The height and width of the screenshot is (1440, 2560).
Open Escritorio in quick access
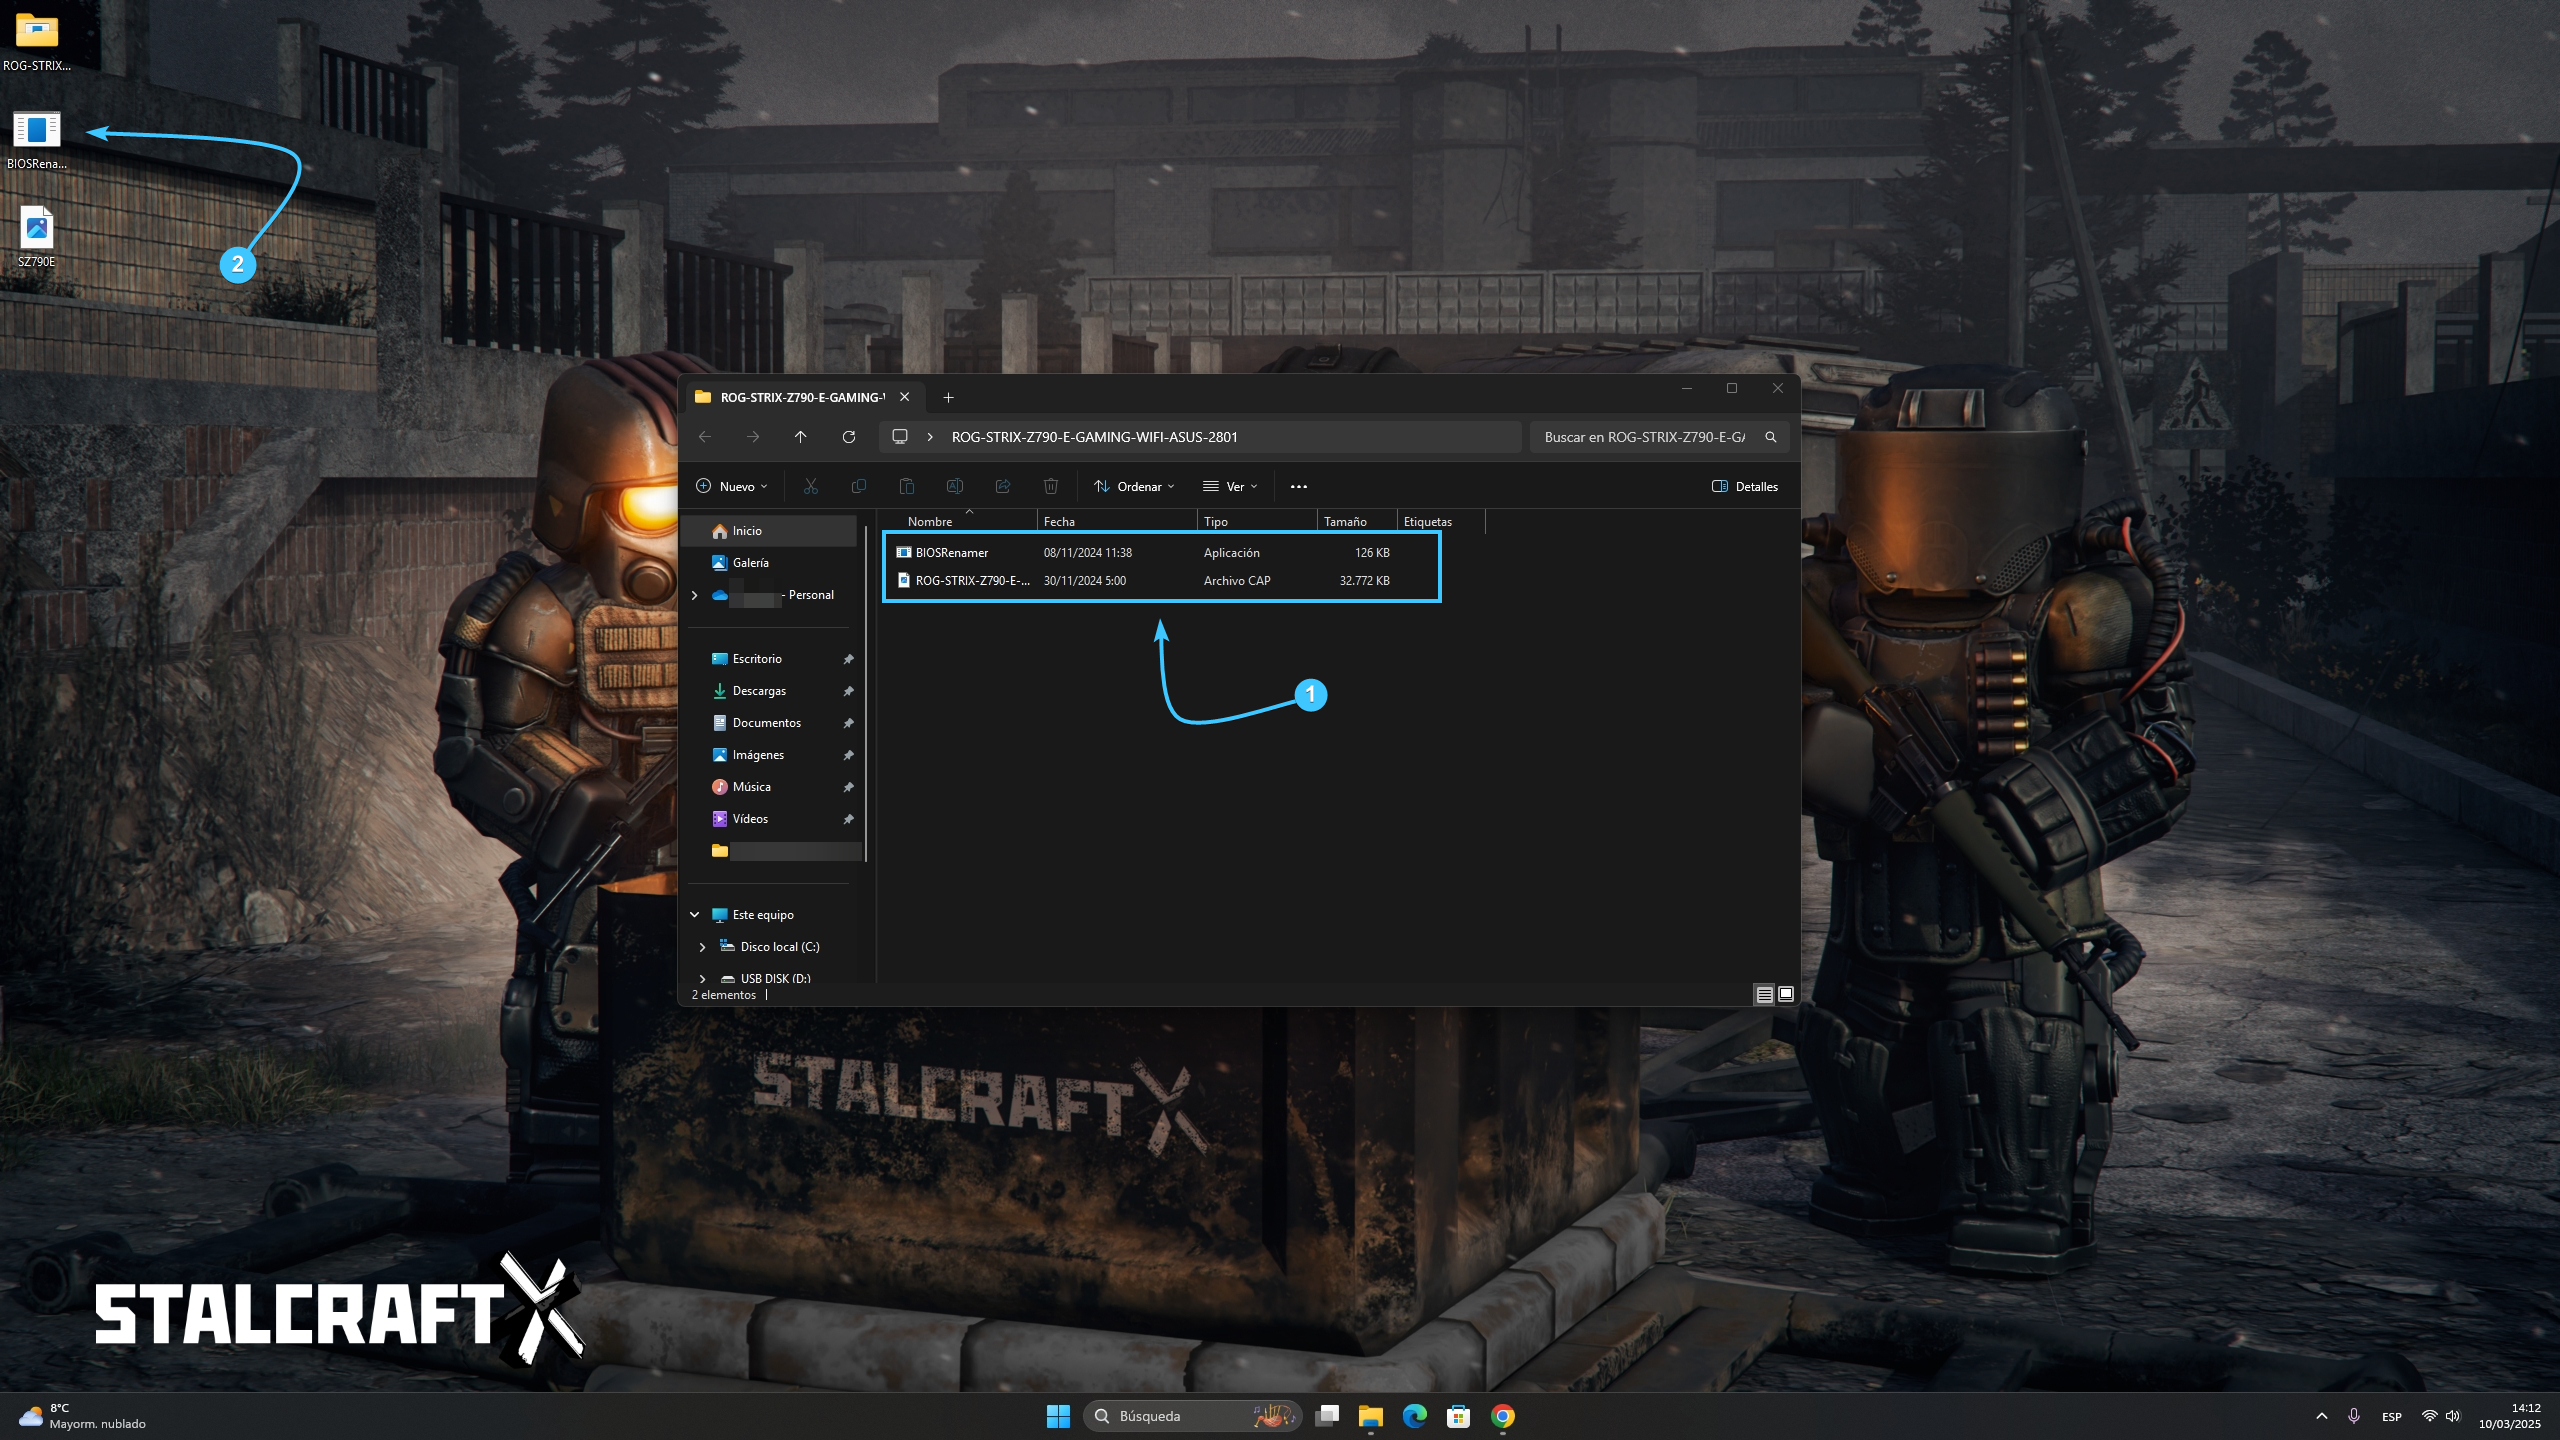pos(770,659)
